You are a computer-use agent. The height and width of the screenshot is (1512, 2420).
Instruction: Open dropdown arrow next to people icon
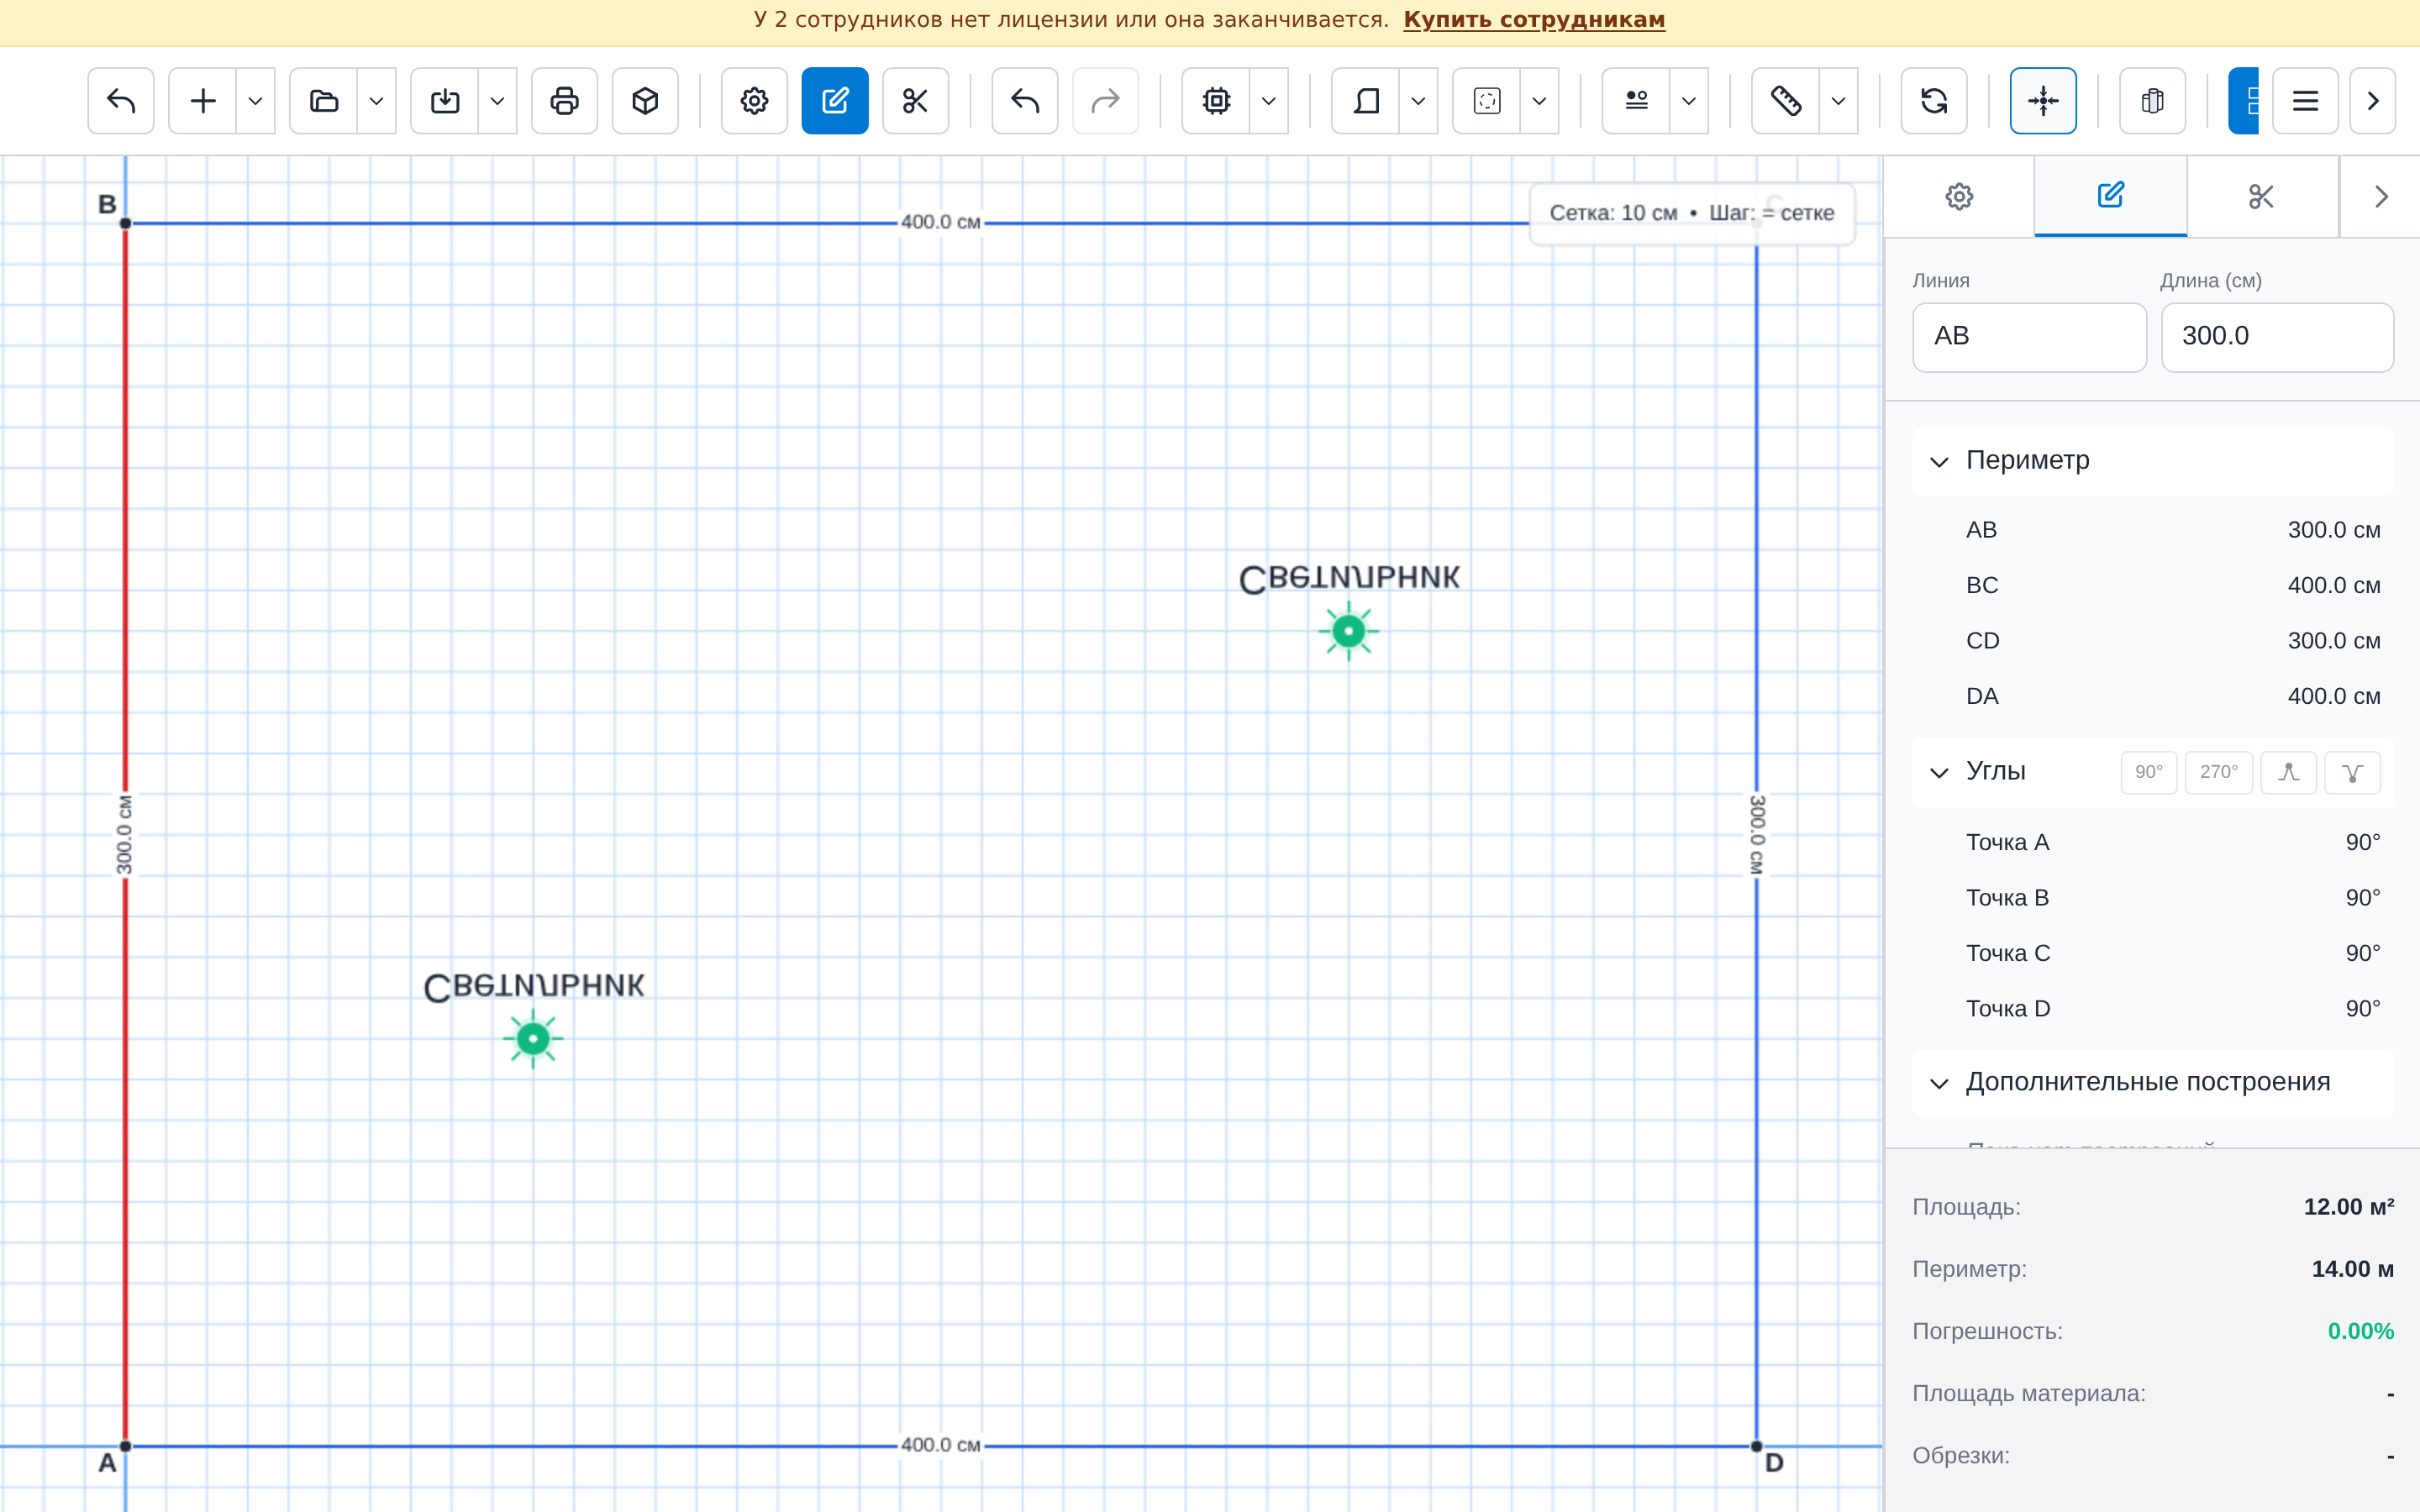point(1688,101)
